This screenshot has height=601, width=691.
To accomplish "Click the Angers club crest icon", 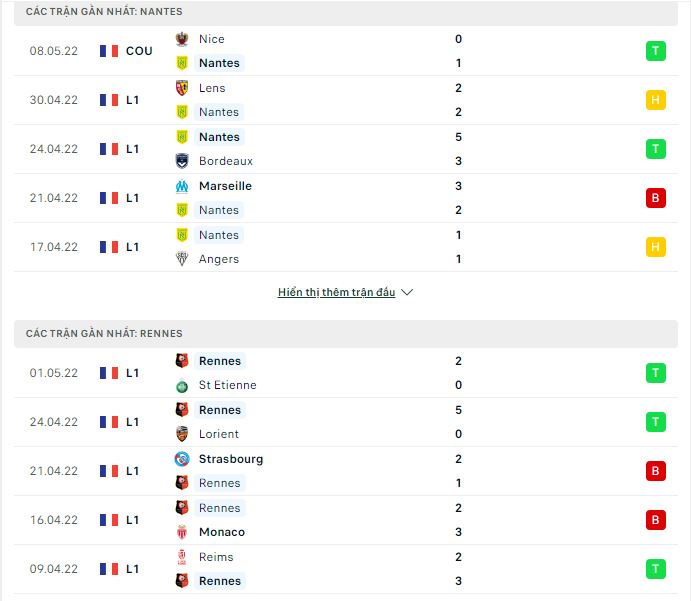I will 182,259.
